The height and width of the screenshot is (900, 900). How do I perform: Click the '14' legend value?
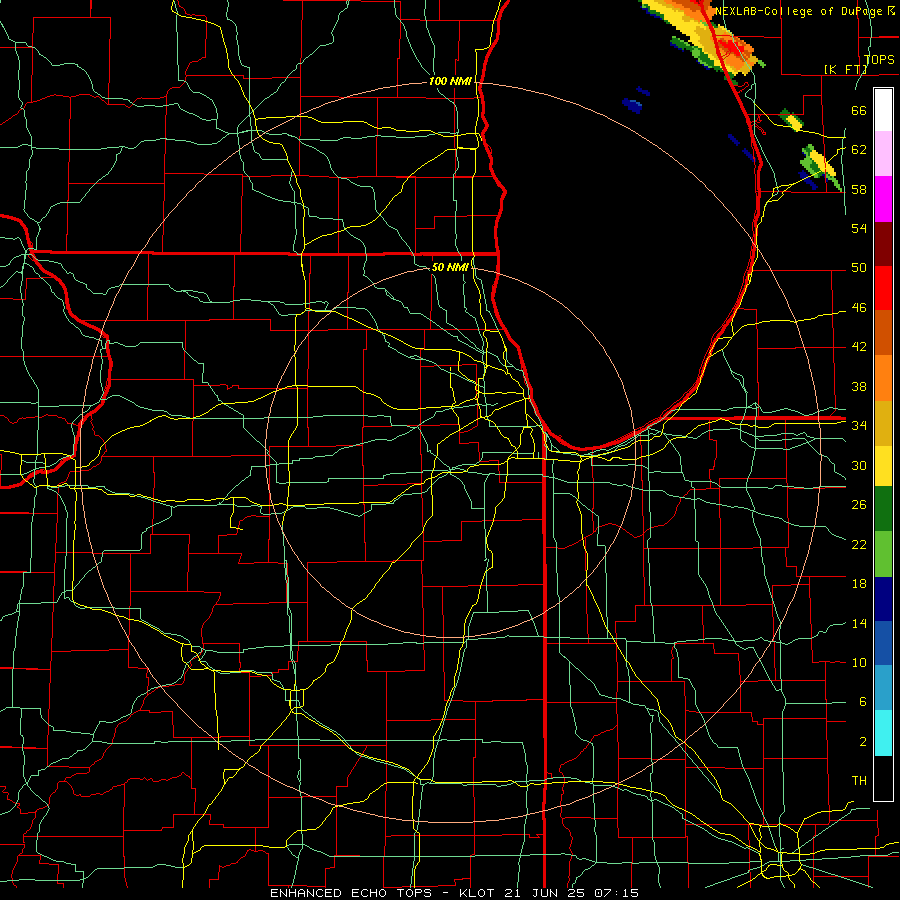(859, 623)
